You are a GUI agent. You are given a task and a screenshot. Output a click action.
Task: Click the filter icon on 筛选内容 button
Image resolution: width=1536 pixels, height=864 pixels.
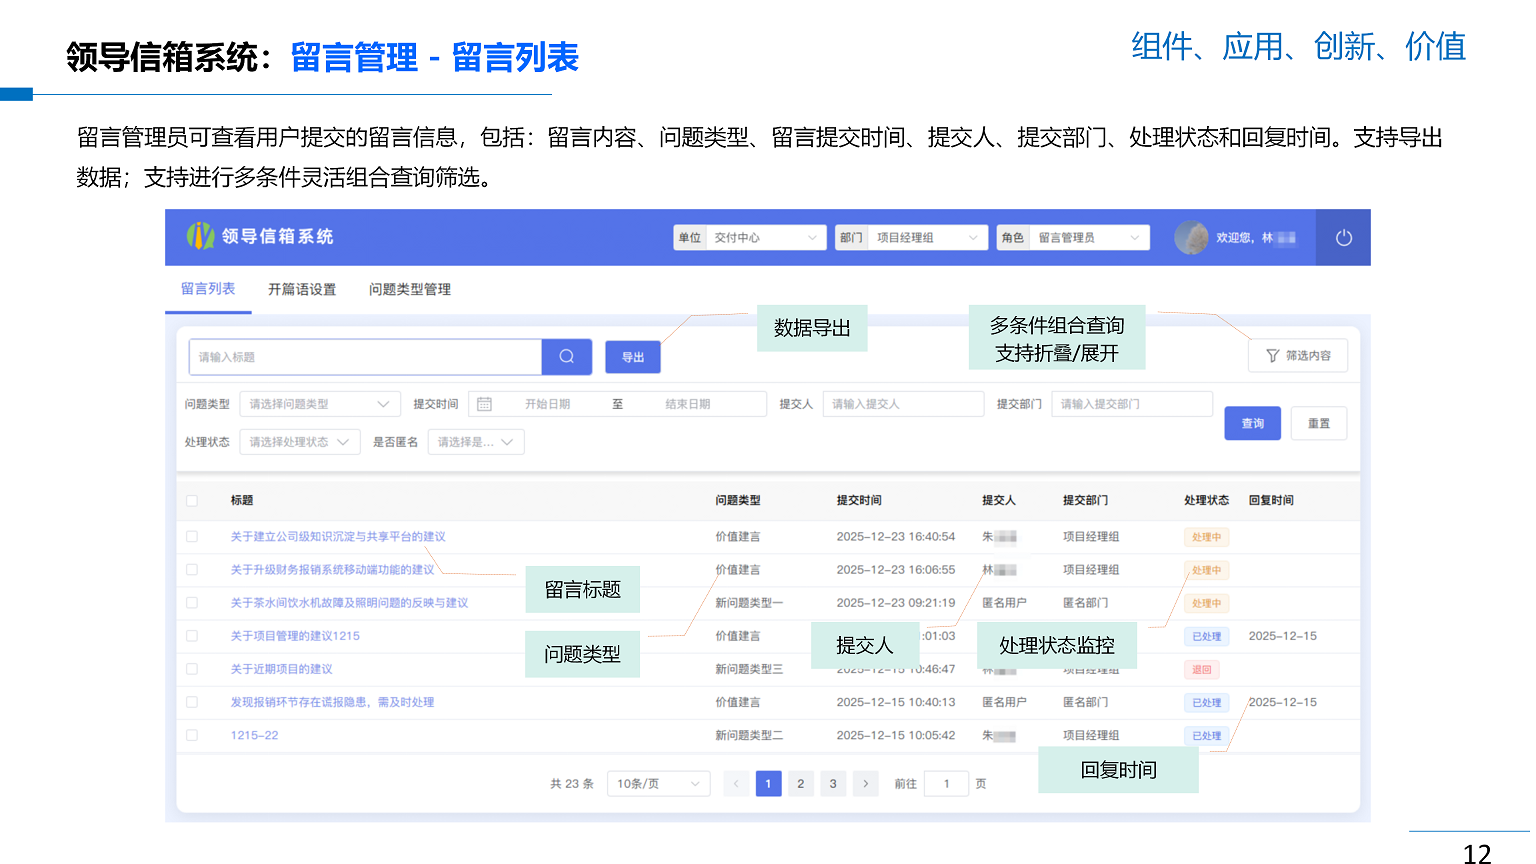click(1271, 355)
